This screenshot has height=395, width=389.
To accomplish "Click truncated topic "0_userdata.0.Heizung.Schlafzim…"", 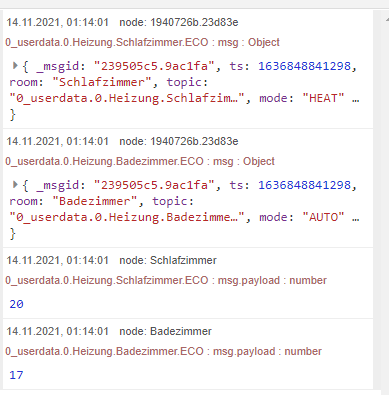I will point(127,98).
